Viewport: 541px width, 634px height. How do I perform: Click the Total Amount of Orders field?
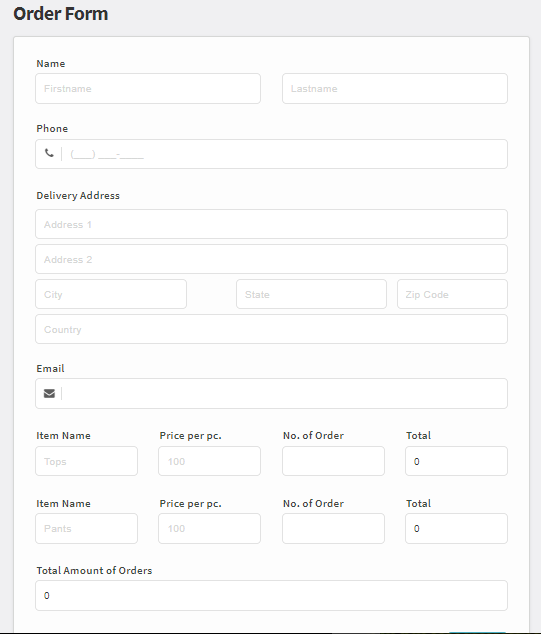[271, 596]
